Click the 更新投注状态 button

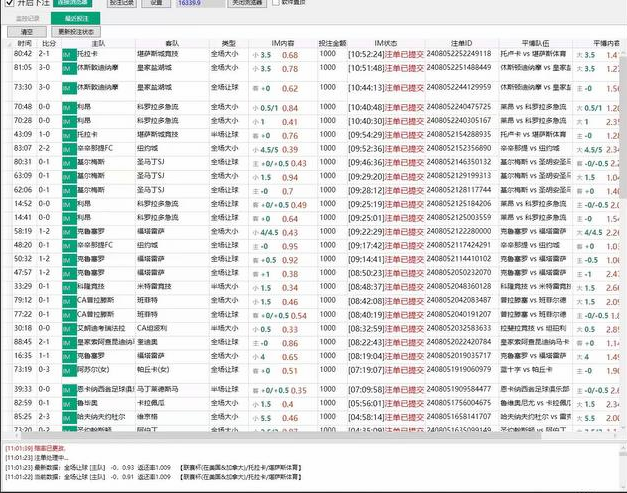coord(78,31)
